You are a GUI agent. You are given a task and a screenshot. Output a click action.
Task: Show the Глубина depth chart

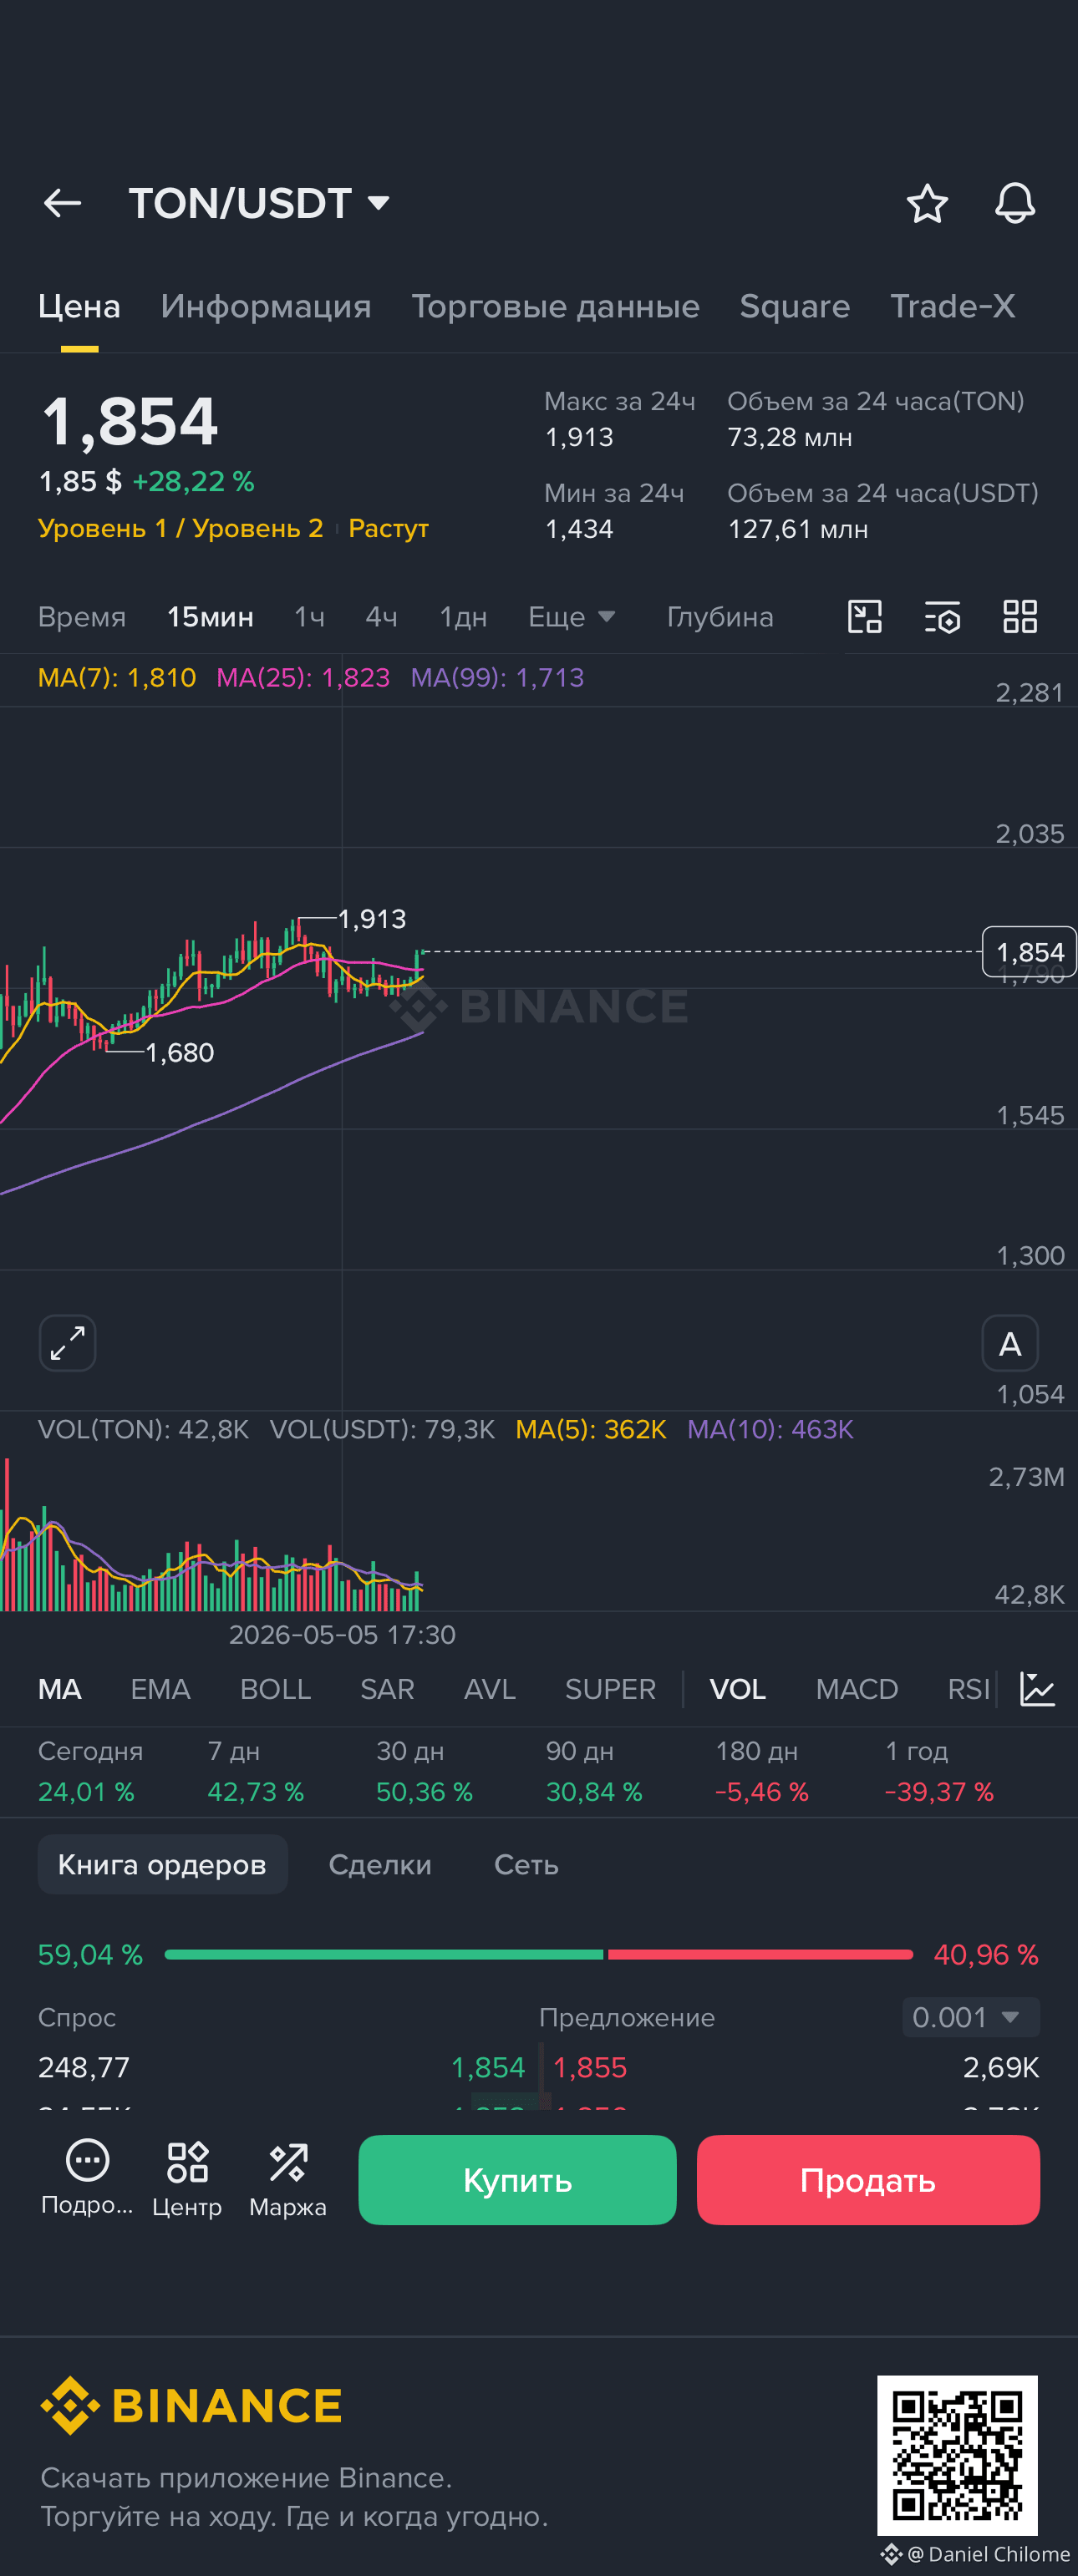[720, 617]
